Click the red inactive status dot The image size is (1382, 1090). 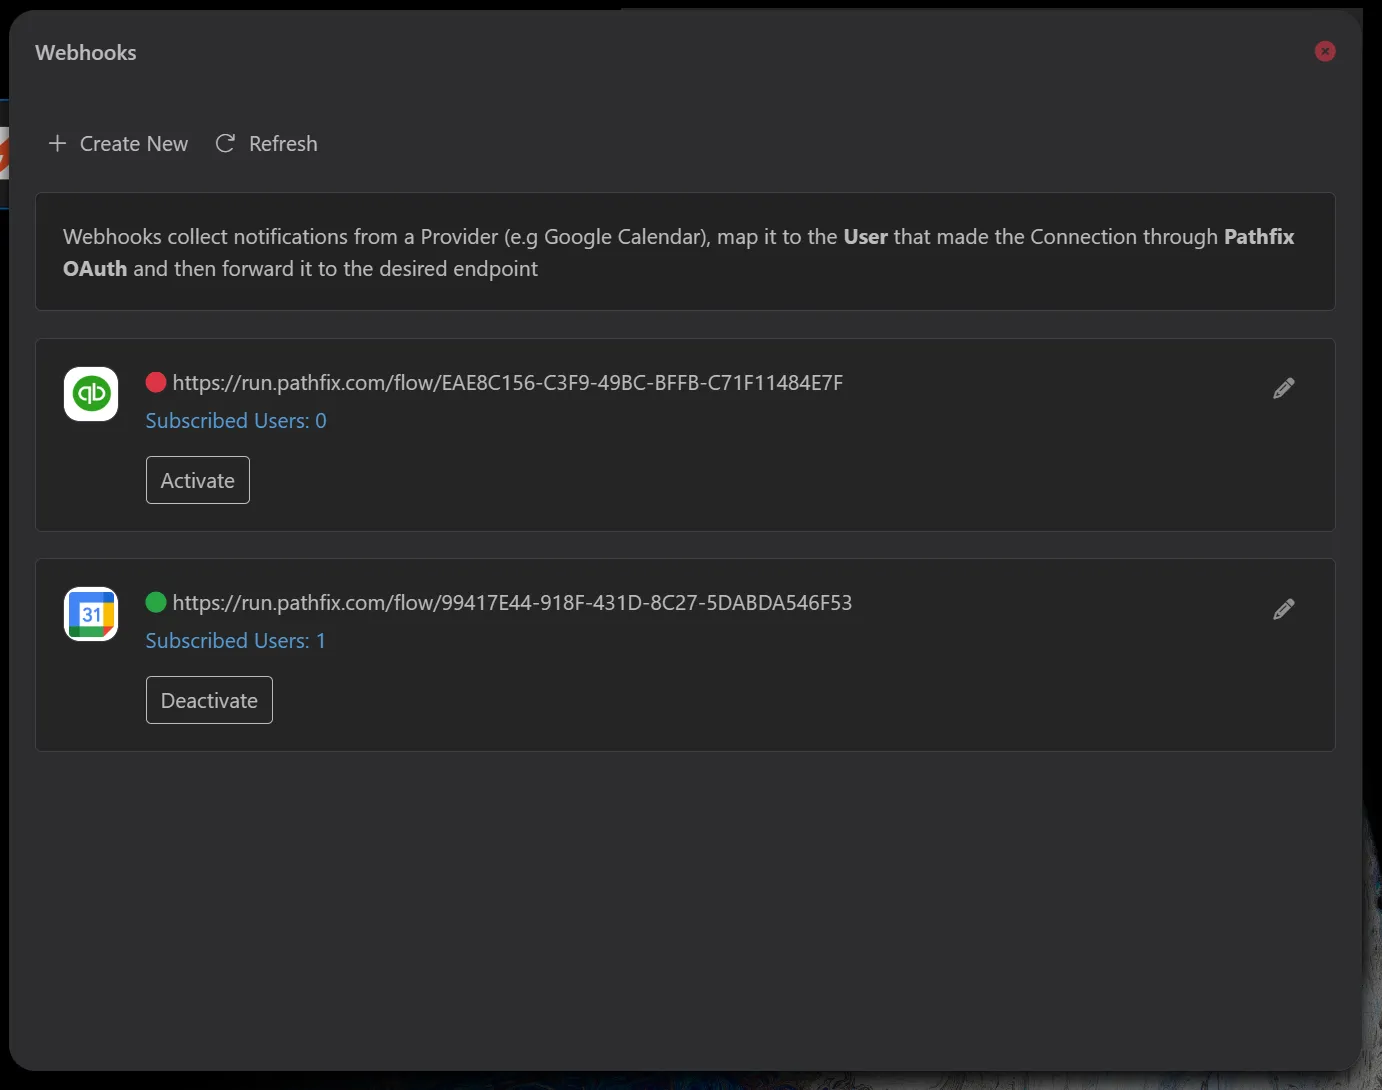pyautogui.click(x=156, y=382)
